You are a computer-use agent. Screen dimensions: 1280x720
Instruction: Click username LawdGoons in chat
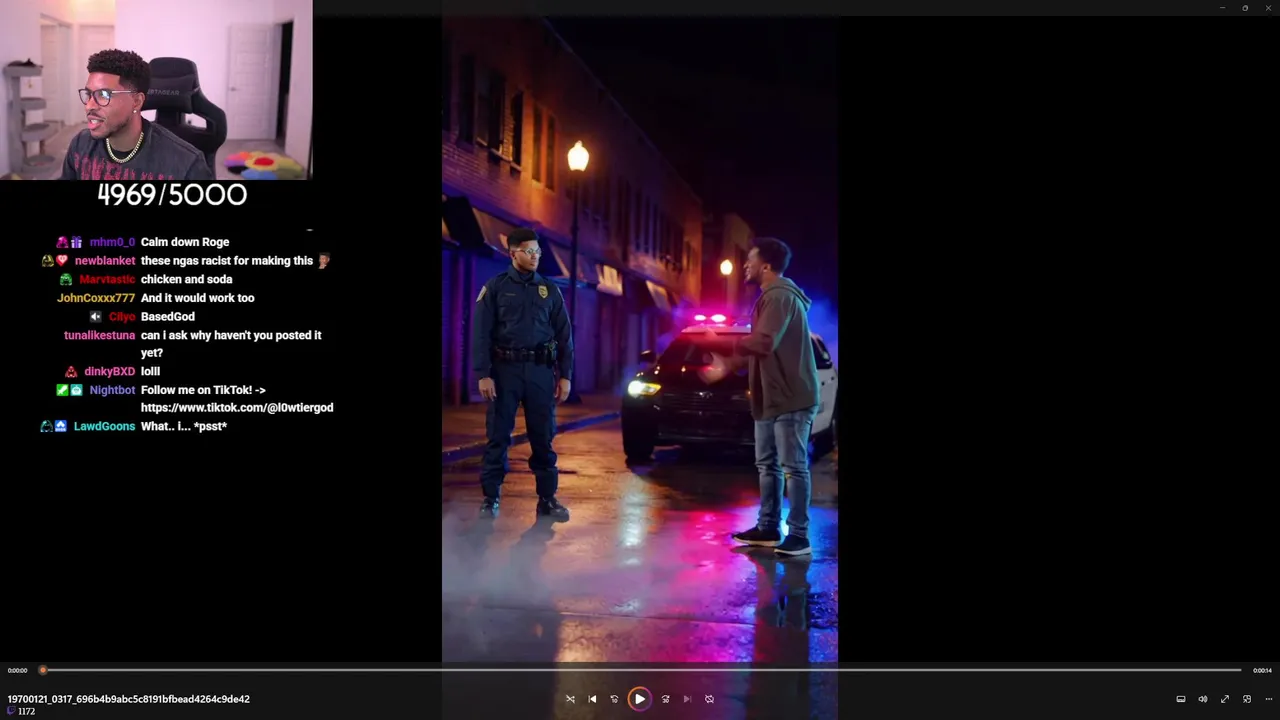(x=104, y=427)
